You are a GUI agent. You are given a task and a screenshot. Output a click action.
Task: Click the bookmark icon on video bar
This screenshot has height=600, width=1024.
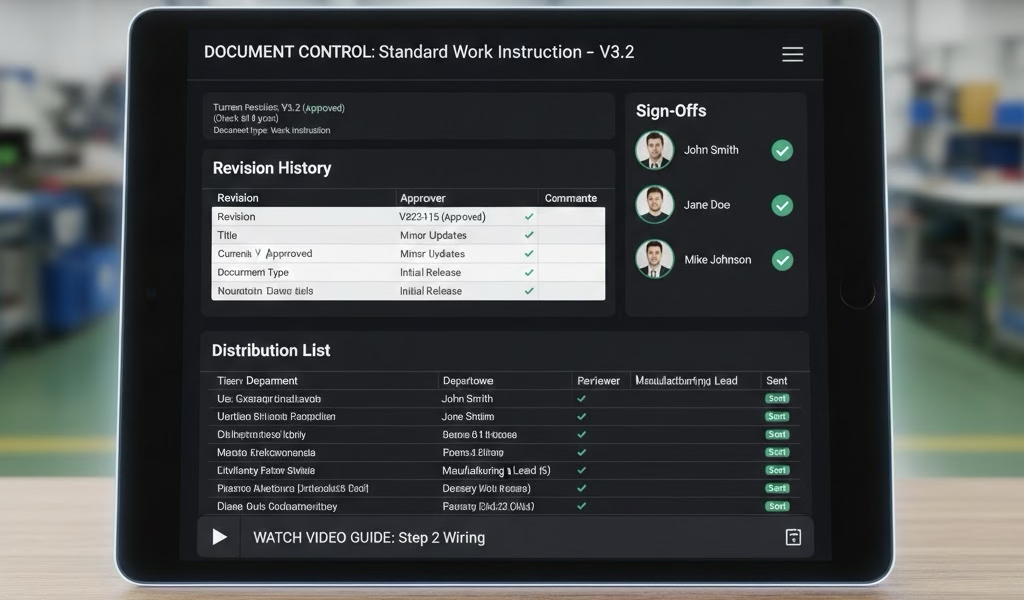click(793, 537)
